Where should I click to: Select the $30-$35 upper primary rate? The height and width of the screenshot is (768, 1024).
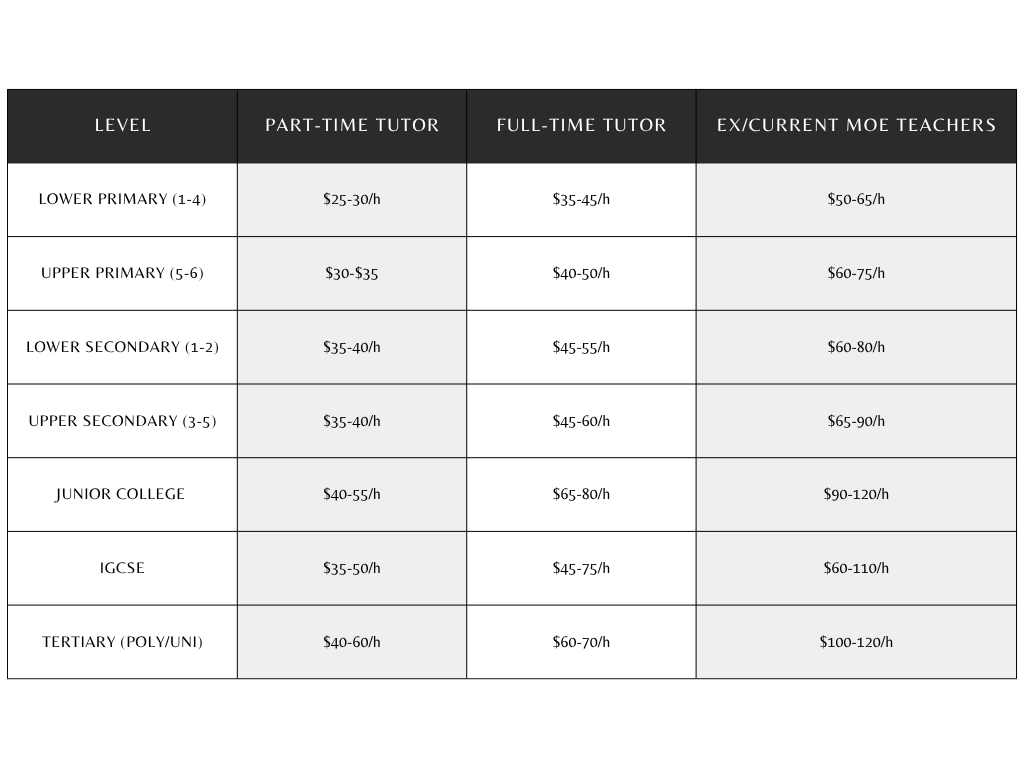352,273
